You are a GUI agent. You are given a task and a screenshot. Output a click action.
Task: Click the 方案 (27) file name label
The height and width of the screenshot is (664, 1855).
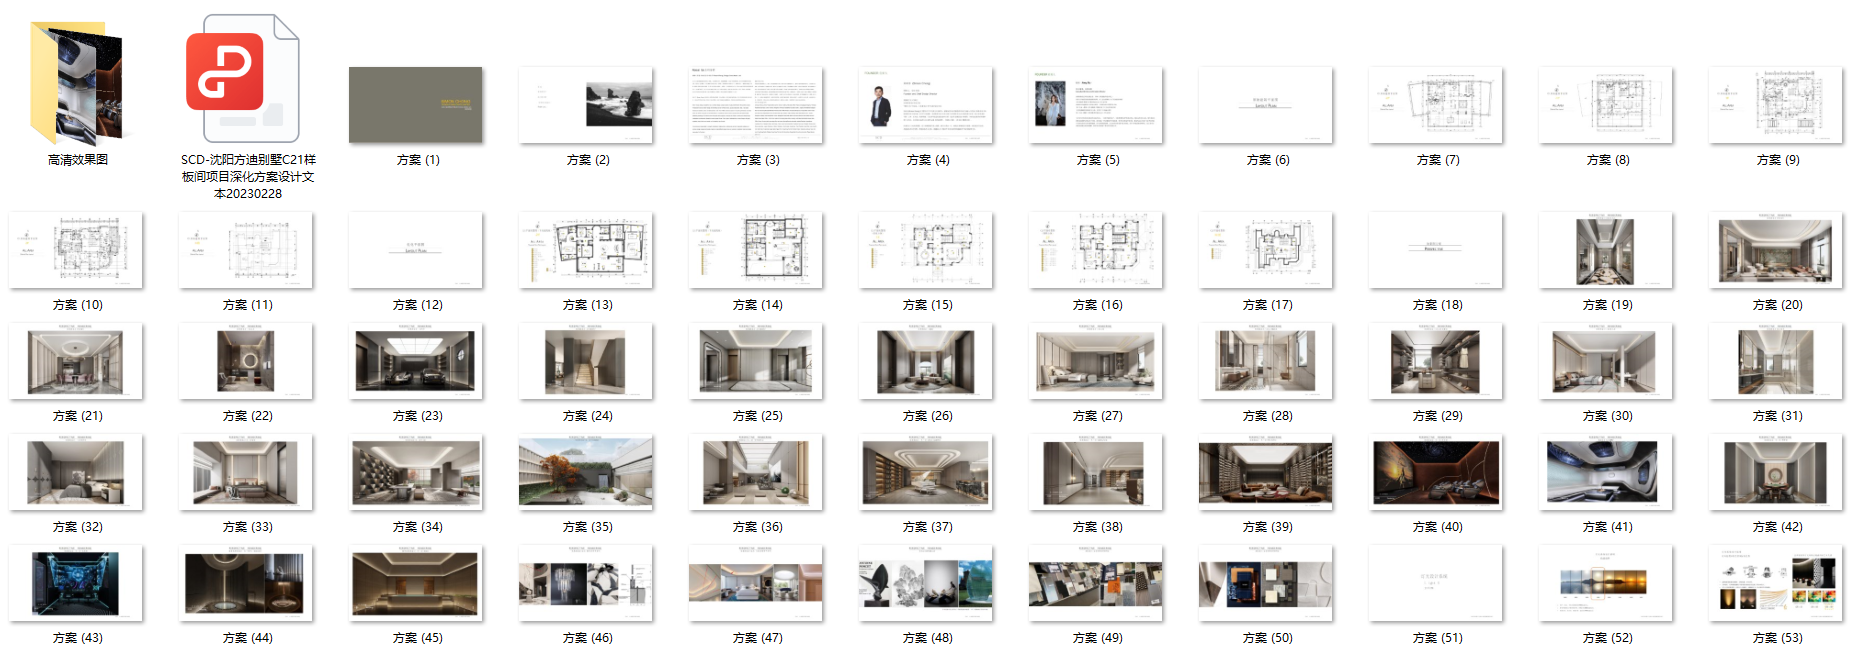1097,416
